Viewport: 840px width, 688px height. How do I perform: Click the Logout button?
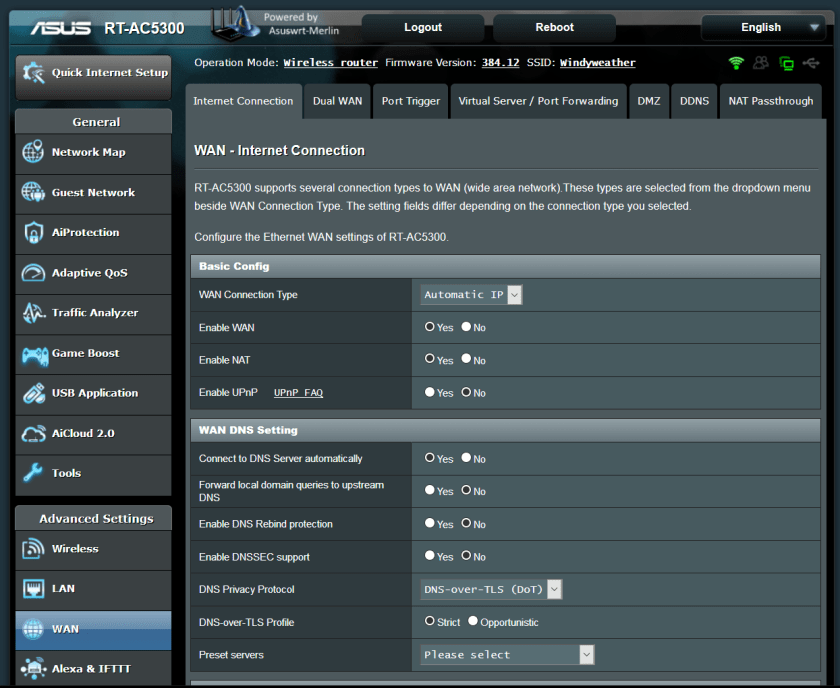pos(422,27)
